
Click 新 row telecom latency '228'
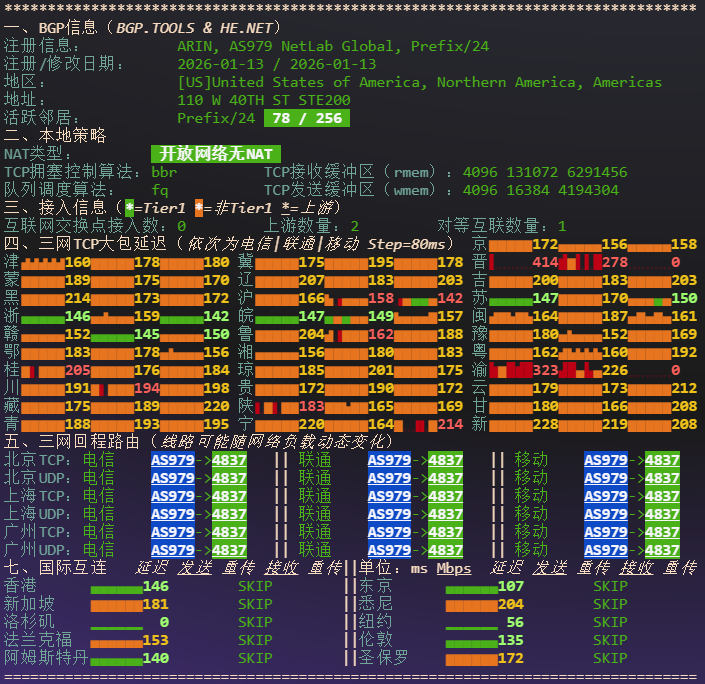click(x=545, y=424)
